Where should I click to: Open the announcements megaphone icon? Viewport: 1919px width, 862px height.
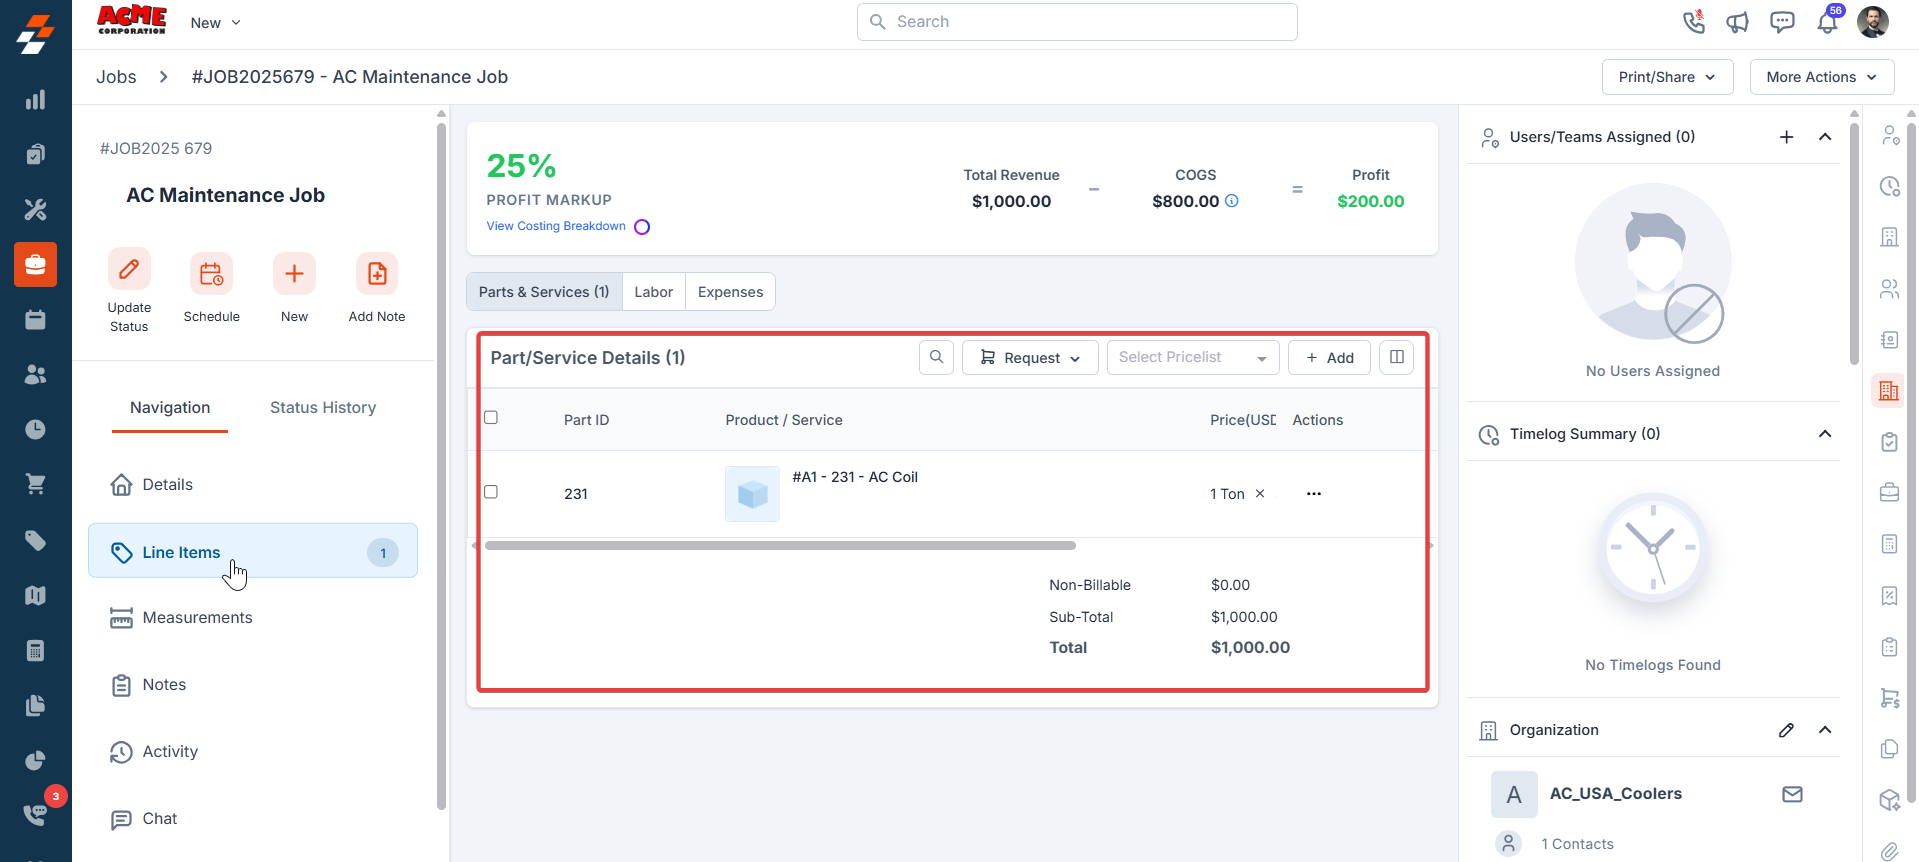[x=1738, y=22]
